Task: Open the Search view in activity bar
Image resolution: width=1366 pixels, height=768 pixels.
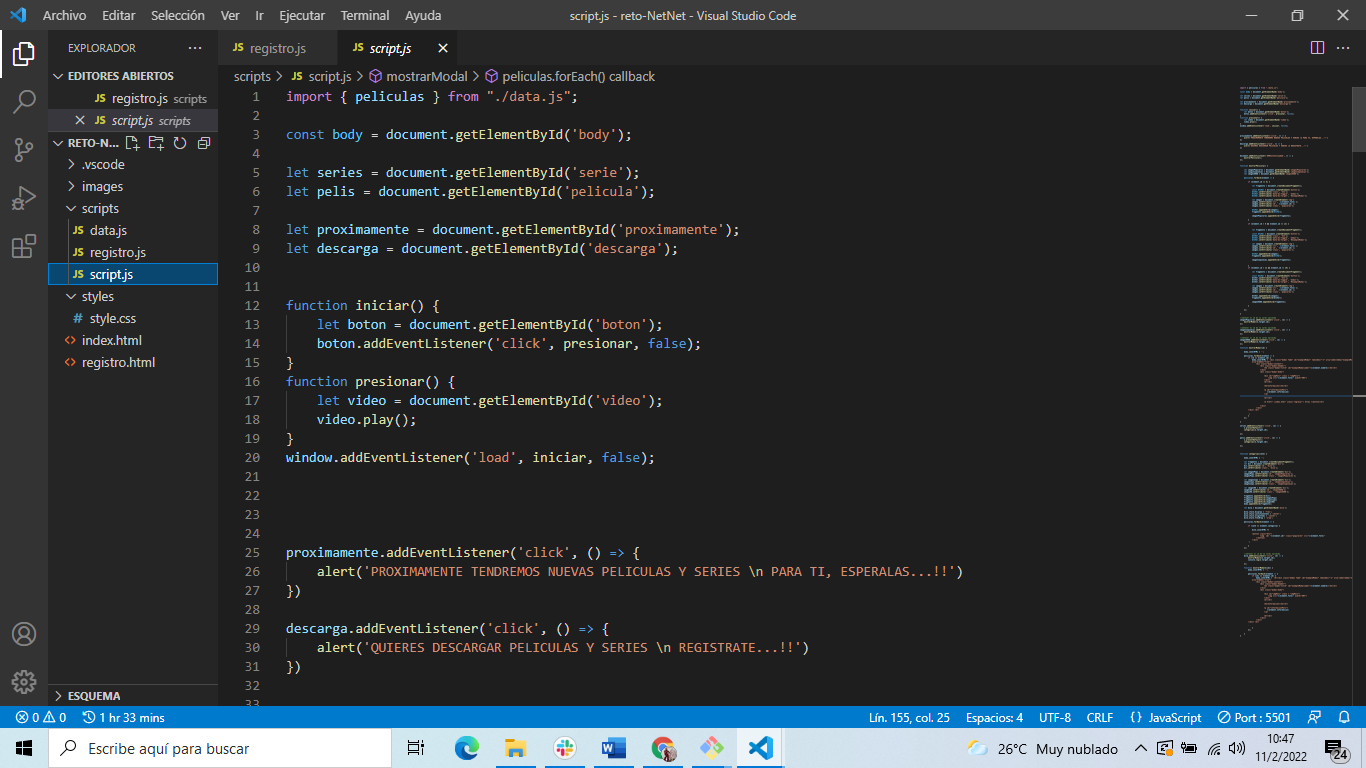Action: [24, 102]
